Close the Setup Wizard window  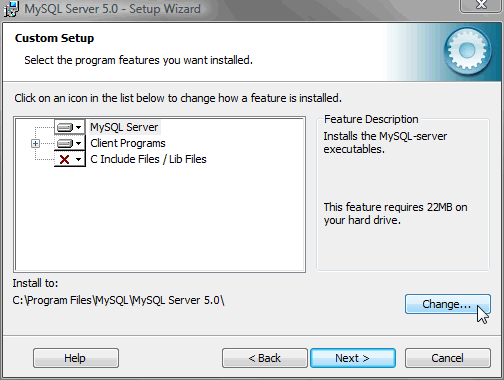[x=481, y=5]
